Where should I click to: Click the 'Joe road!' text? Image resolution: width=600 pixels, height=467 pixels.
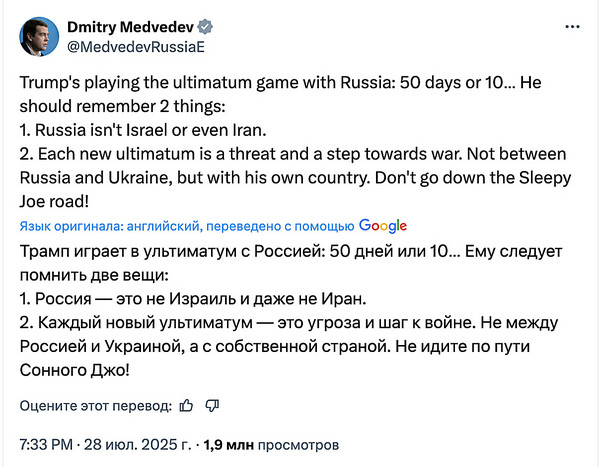tap(54, 201)
